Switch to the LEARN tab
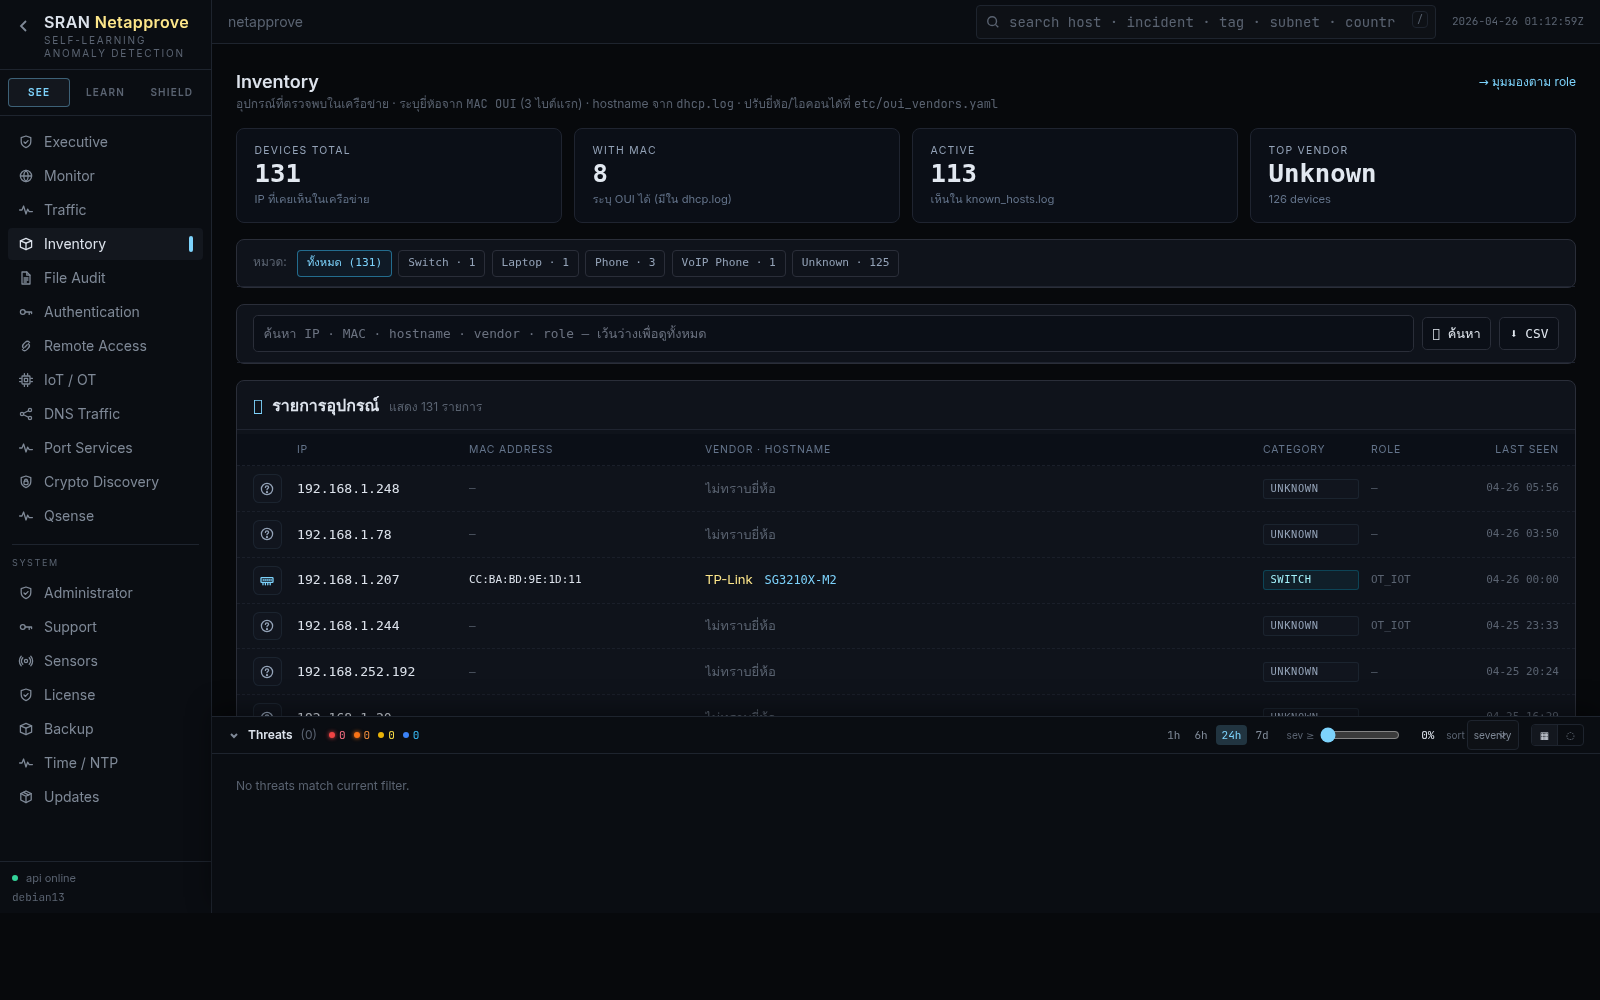This screenshot has width=1600, height=1000. coord(105,92)
